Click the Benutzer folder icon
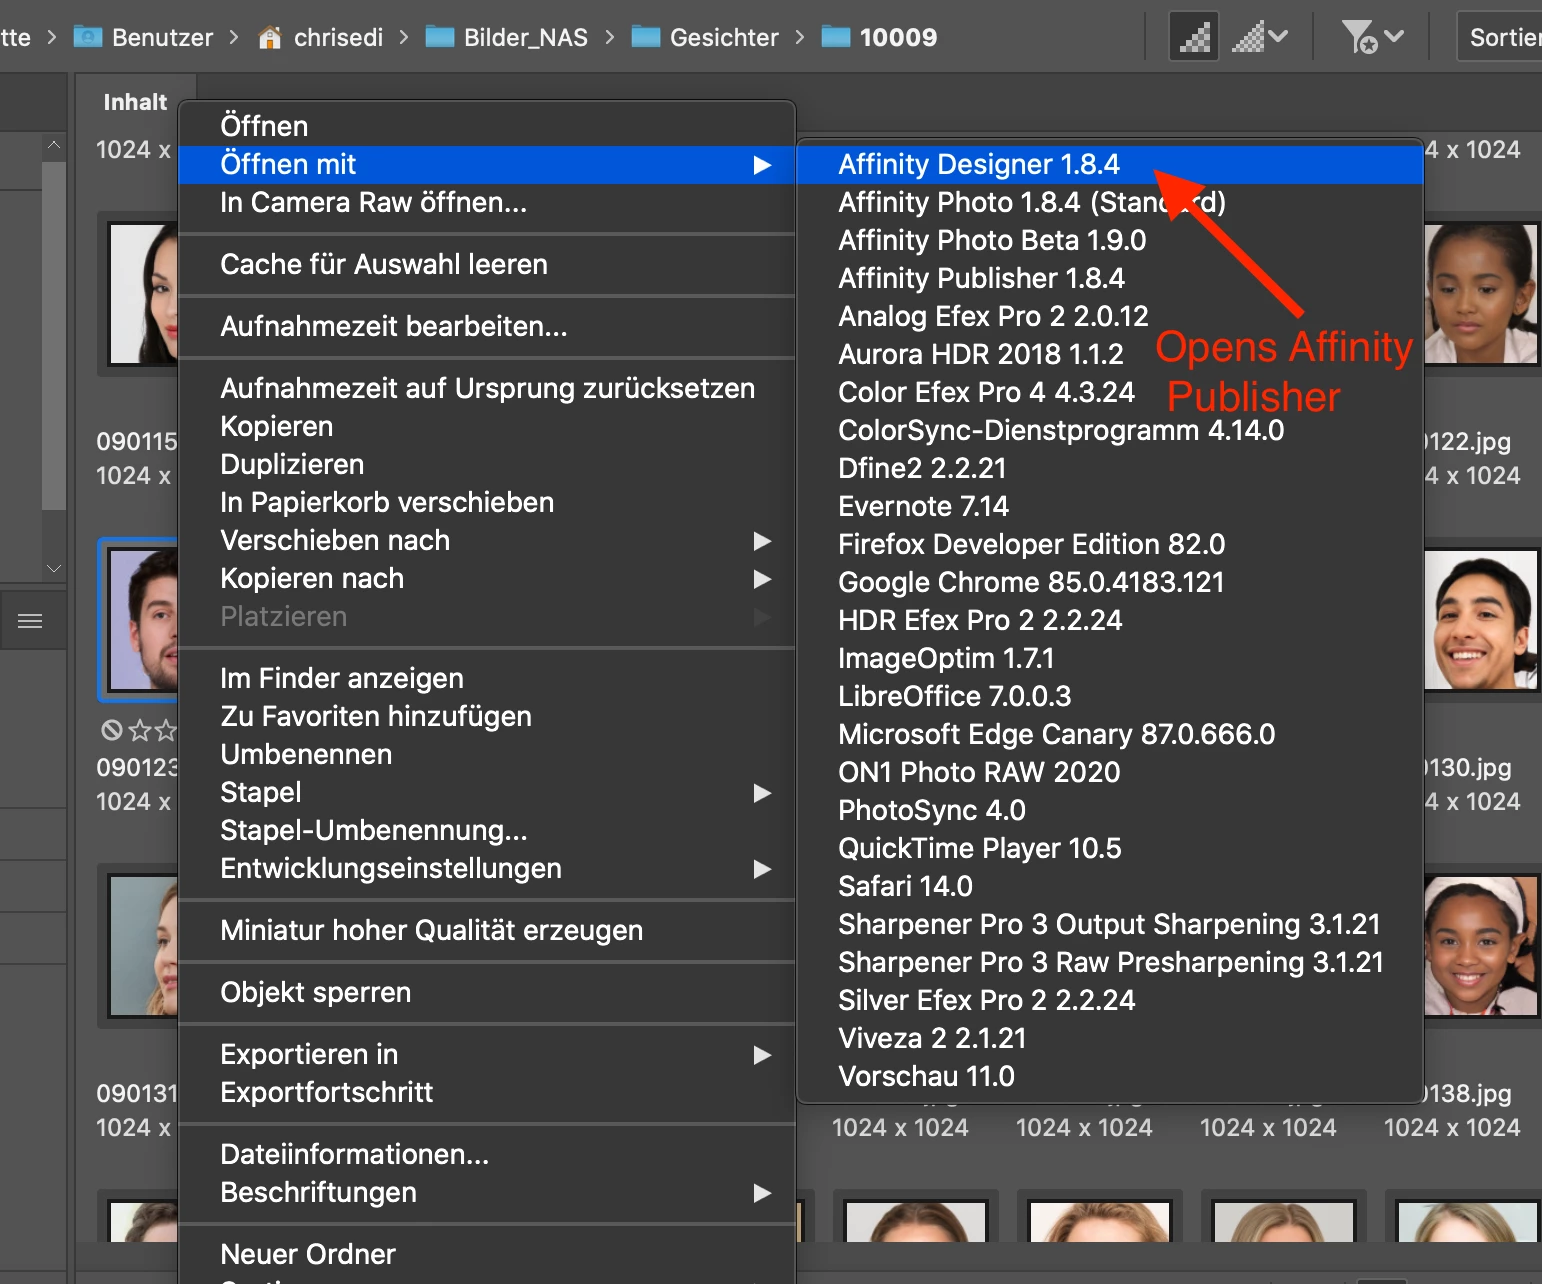This screenshot has width=1542, height=1284. pyautogui.click(x=88, y=37)
